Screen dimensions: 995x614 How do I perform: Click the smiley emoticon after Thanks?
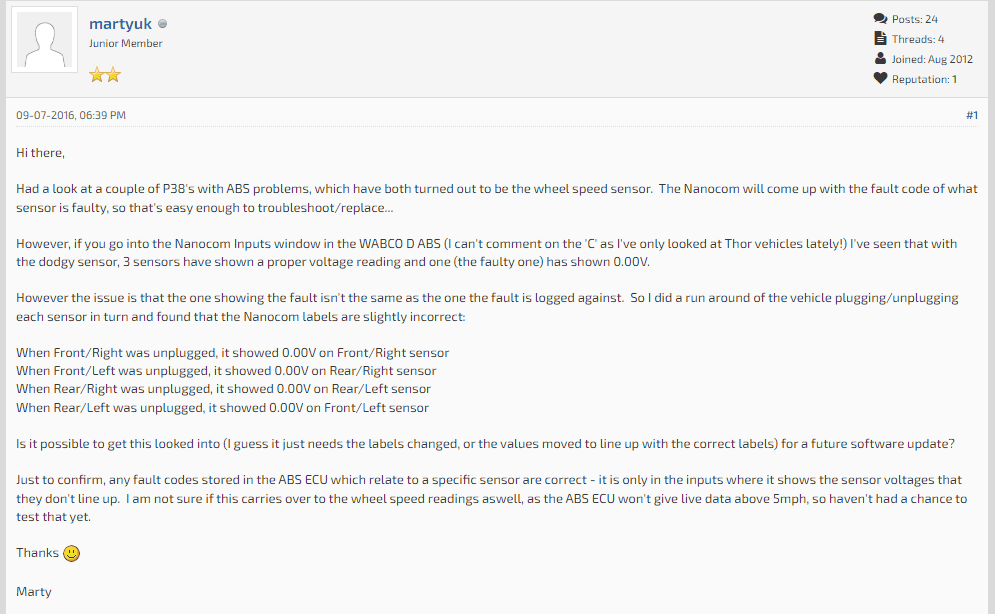click(x=72, y=553)
